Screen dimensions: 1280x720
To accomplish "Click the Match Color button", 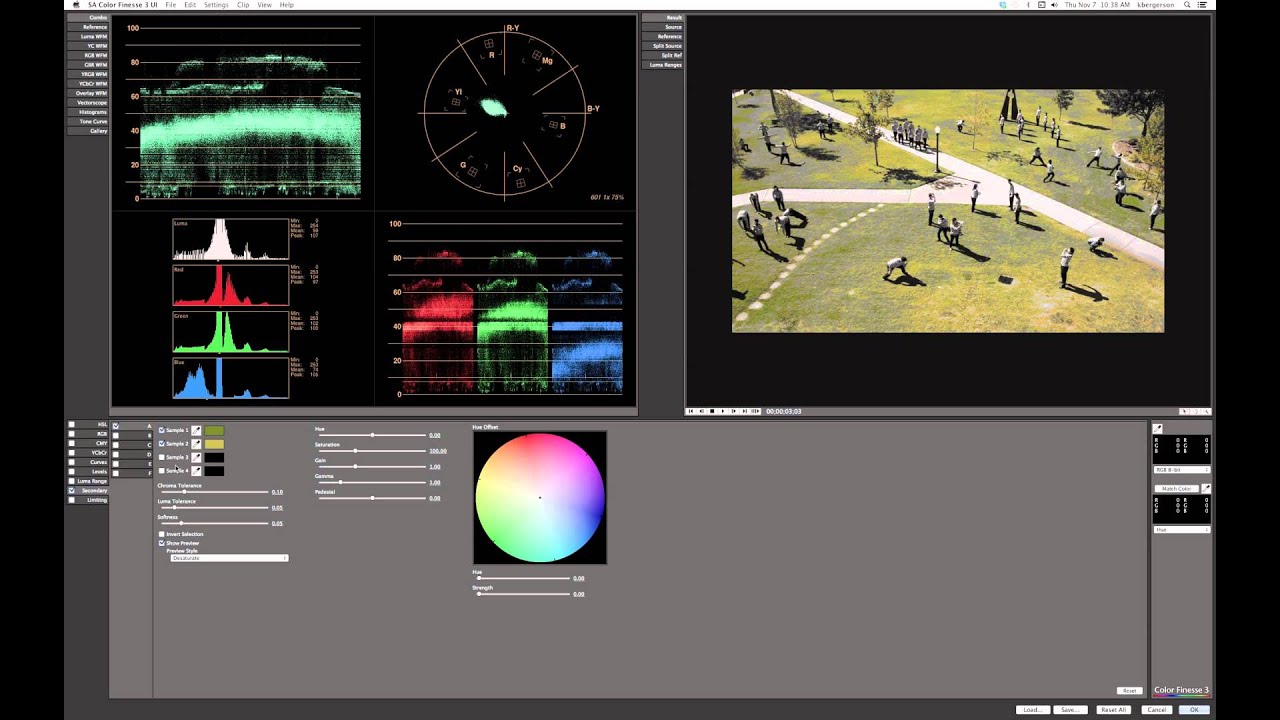I will pos(1176,489).
